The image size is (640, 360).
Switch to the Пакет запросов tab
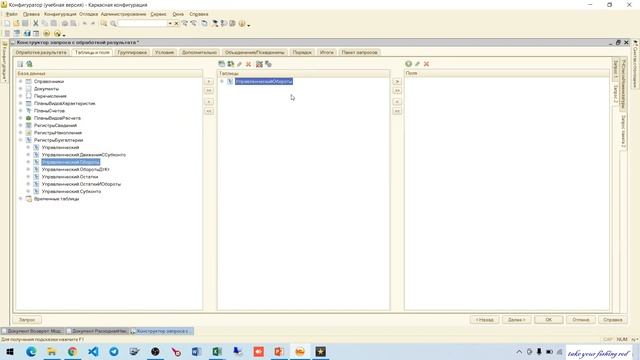tap(360, 53)
